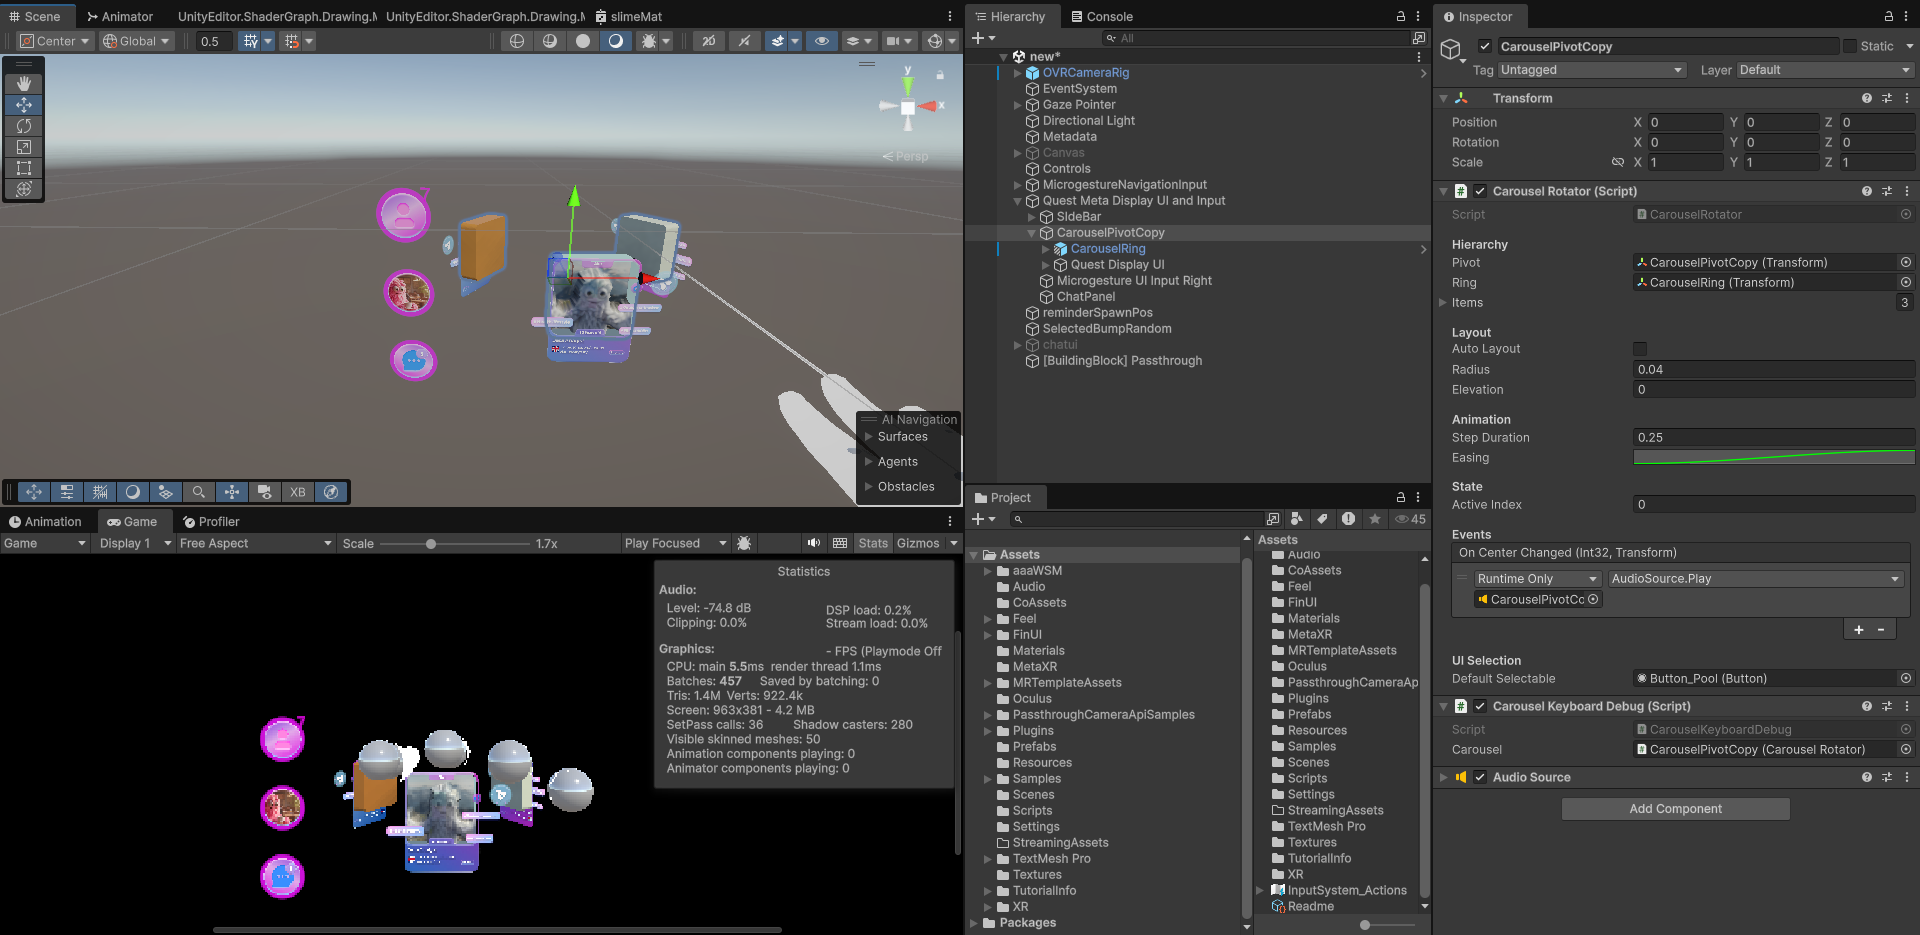
Task: Click the Scene debug draw mode bug icon
Action: point(649,41)
